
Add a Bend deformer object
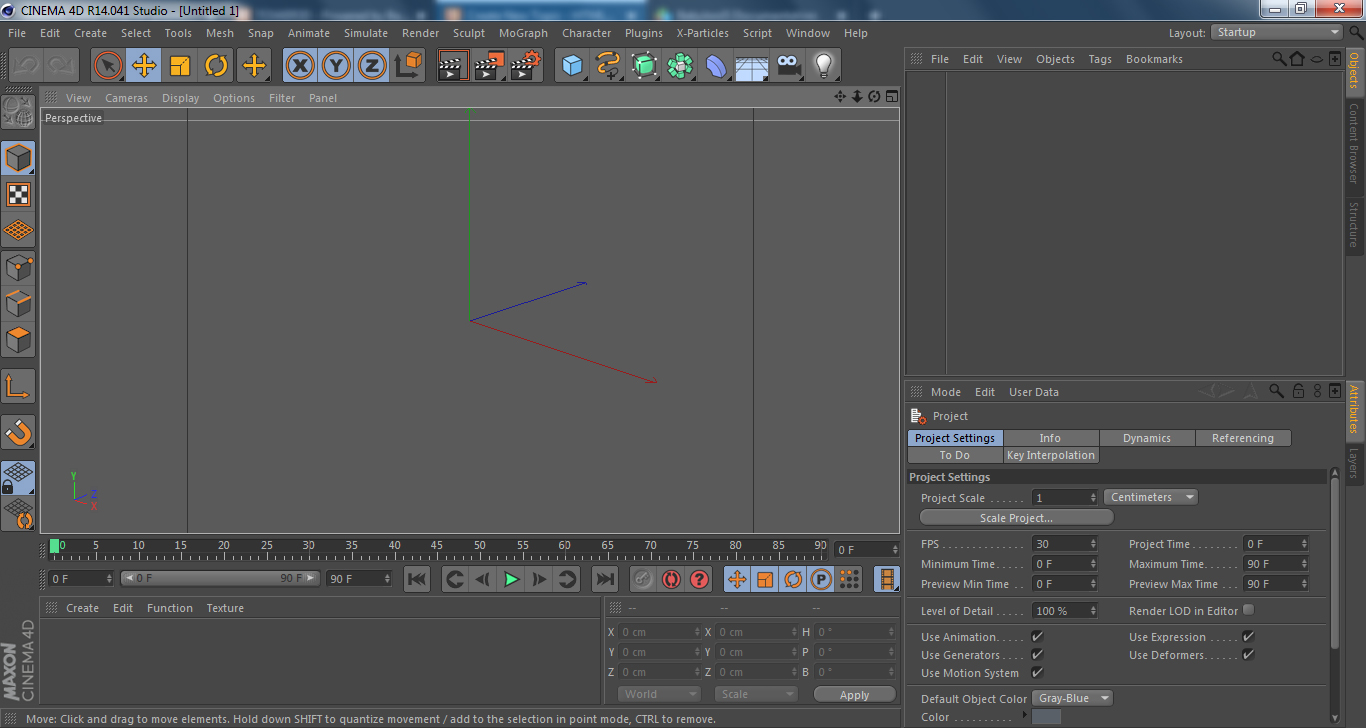(716, 66)
